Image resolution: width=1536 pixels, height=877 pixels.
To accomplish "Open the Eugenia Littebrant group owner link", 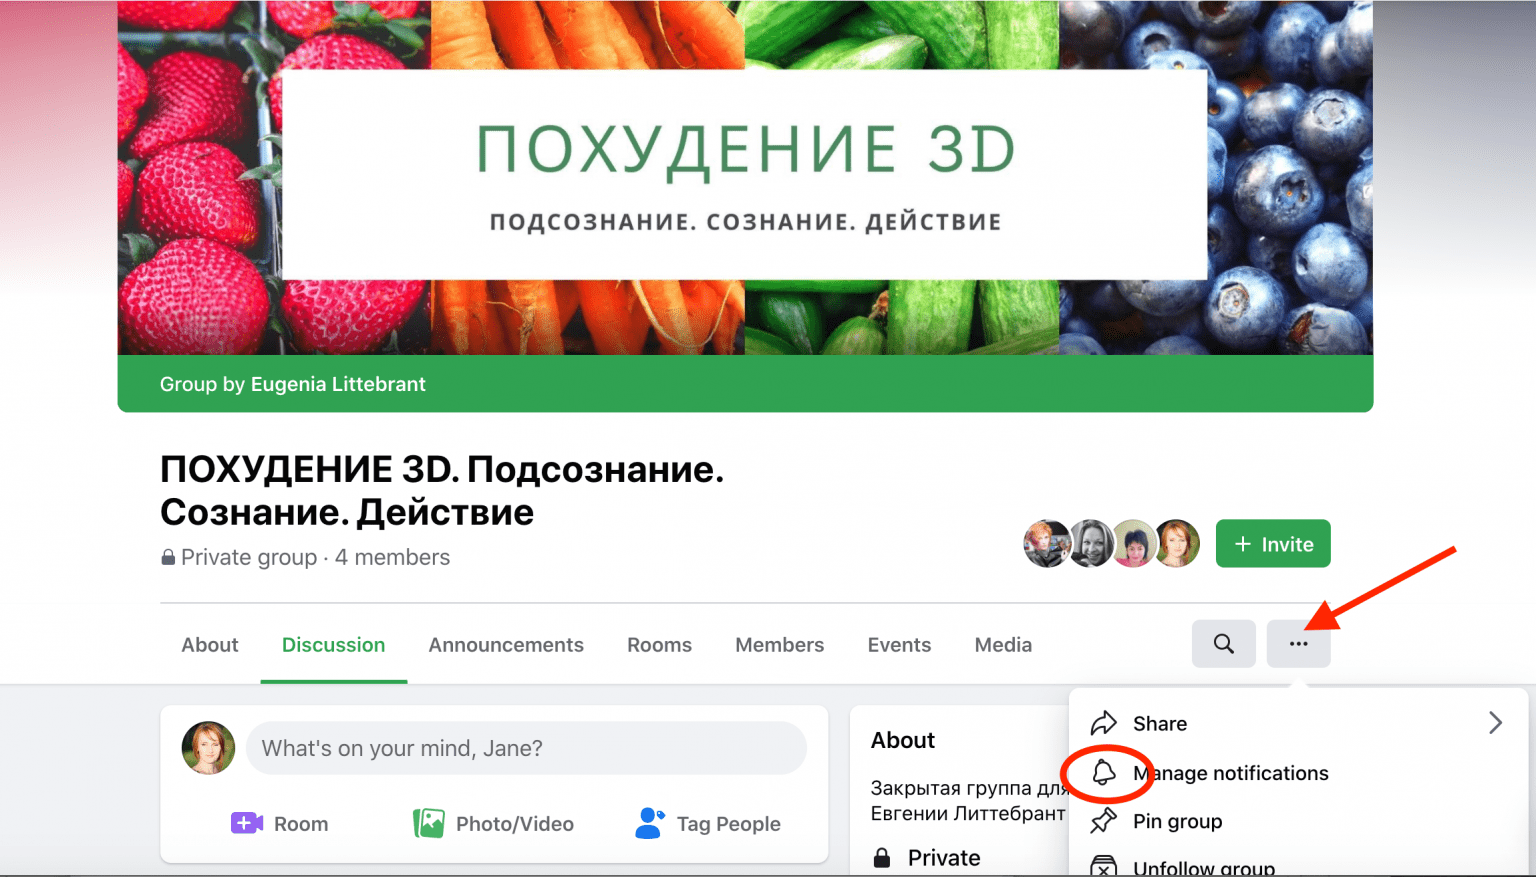I will 338,384.
